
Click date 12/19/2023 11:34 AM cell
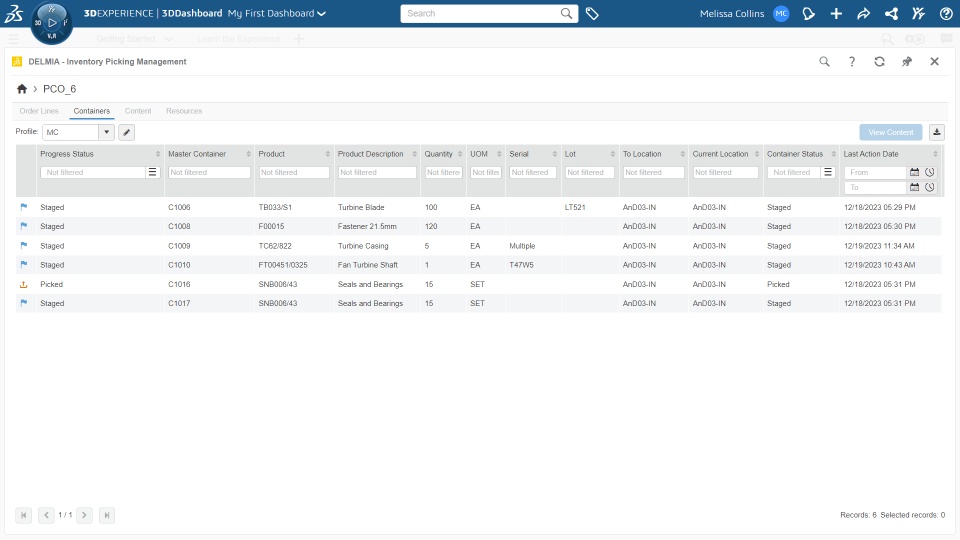(879, 246)
